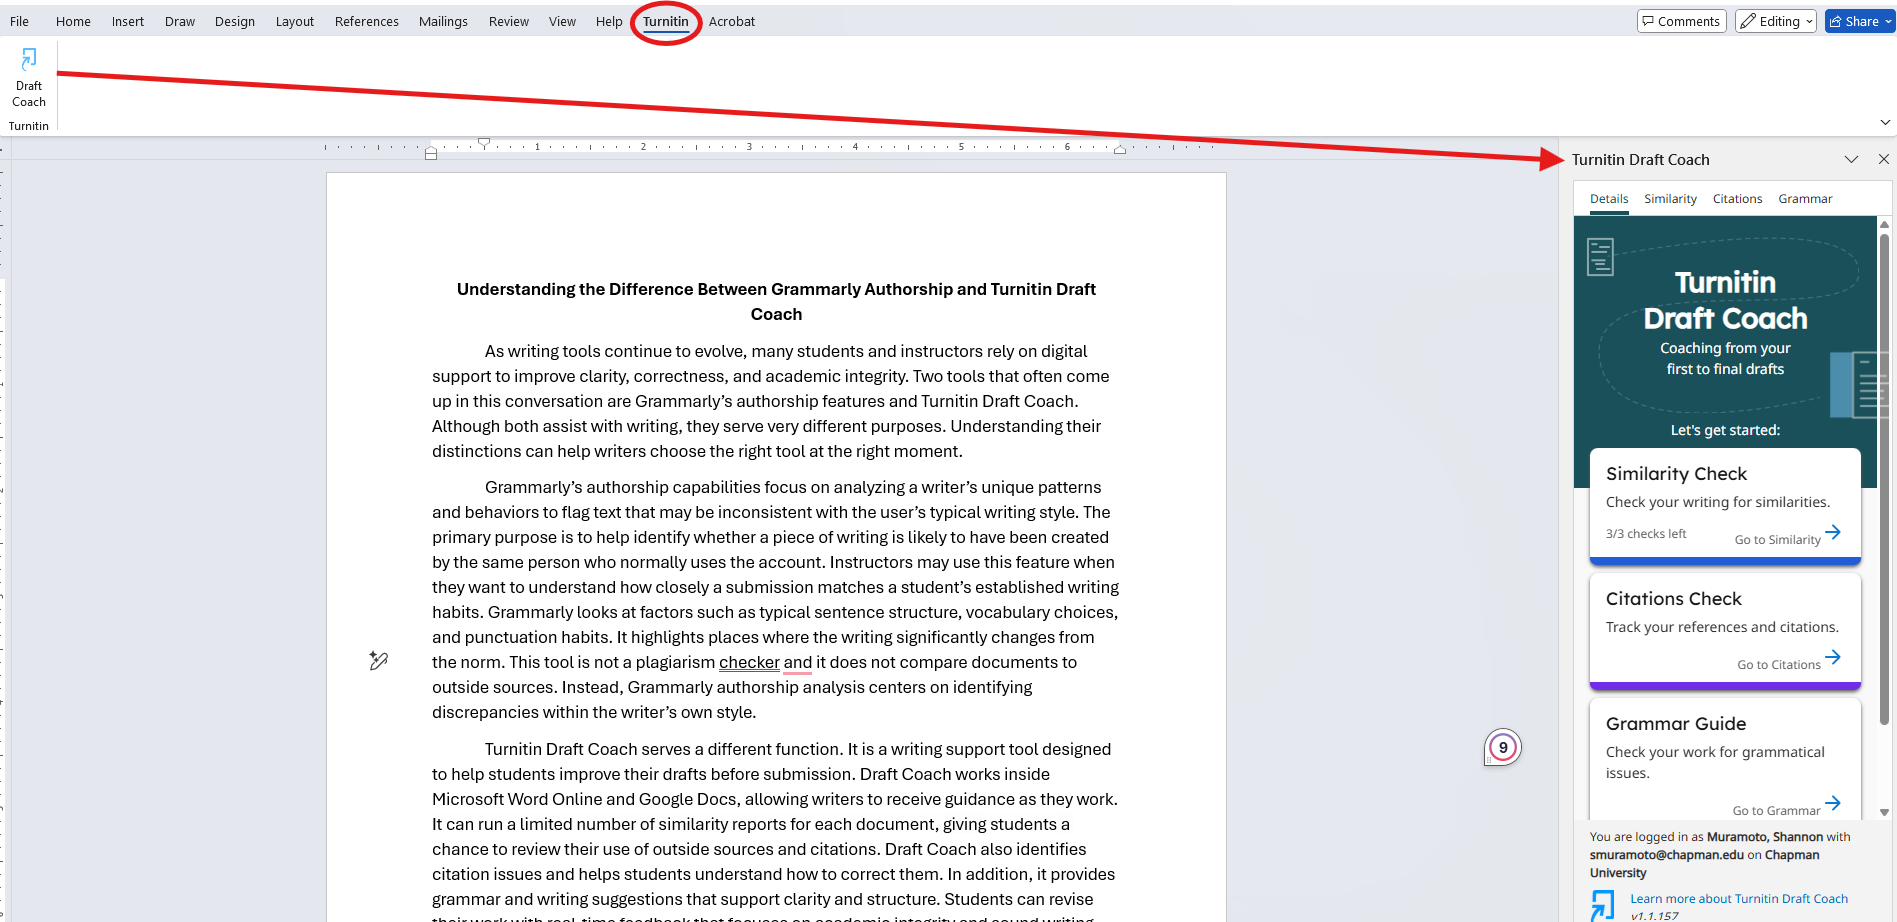Click the first line indent marker on ruler

click(x=484, y=143)
